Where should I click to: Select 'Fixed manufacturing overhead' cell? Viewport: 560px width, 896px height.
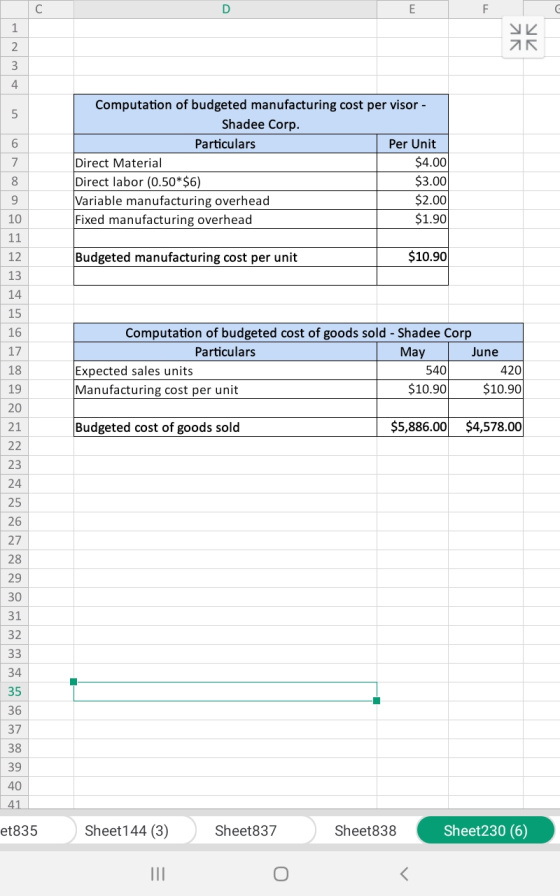coord(225,219)
